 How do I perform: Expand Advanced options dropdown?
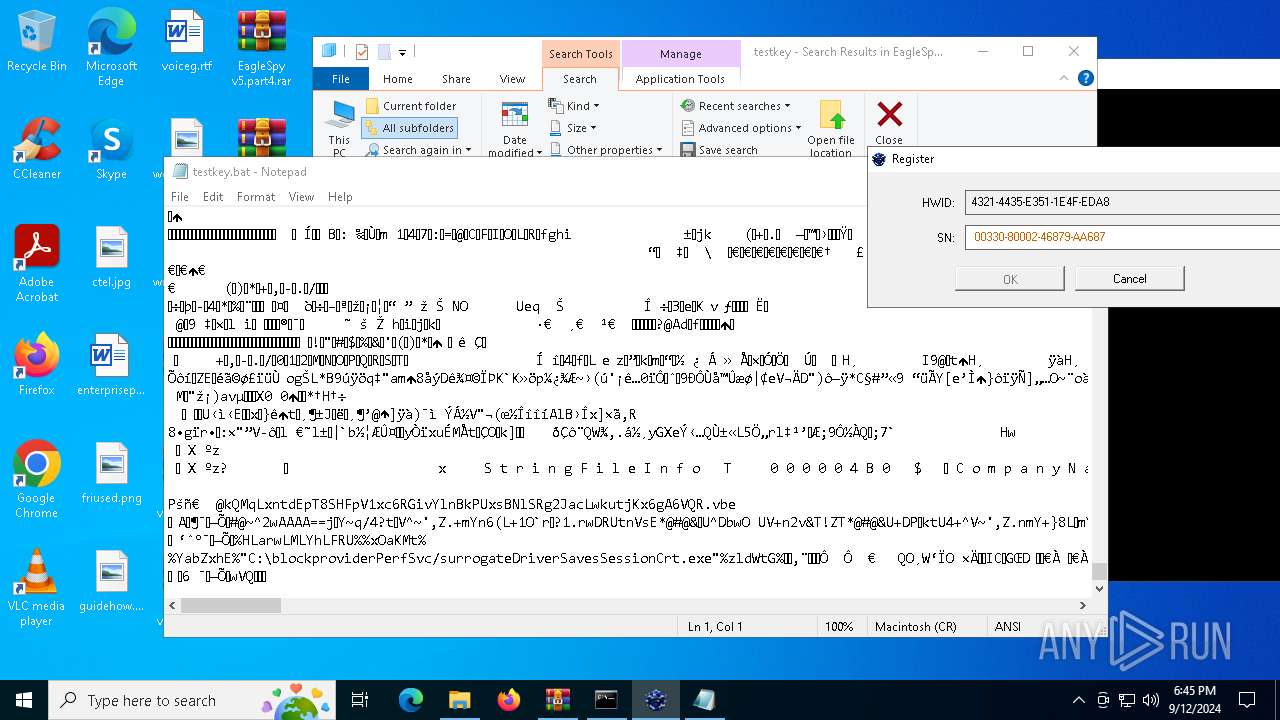[741, 128]
